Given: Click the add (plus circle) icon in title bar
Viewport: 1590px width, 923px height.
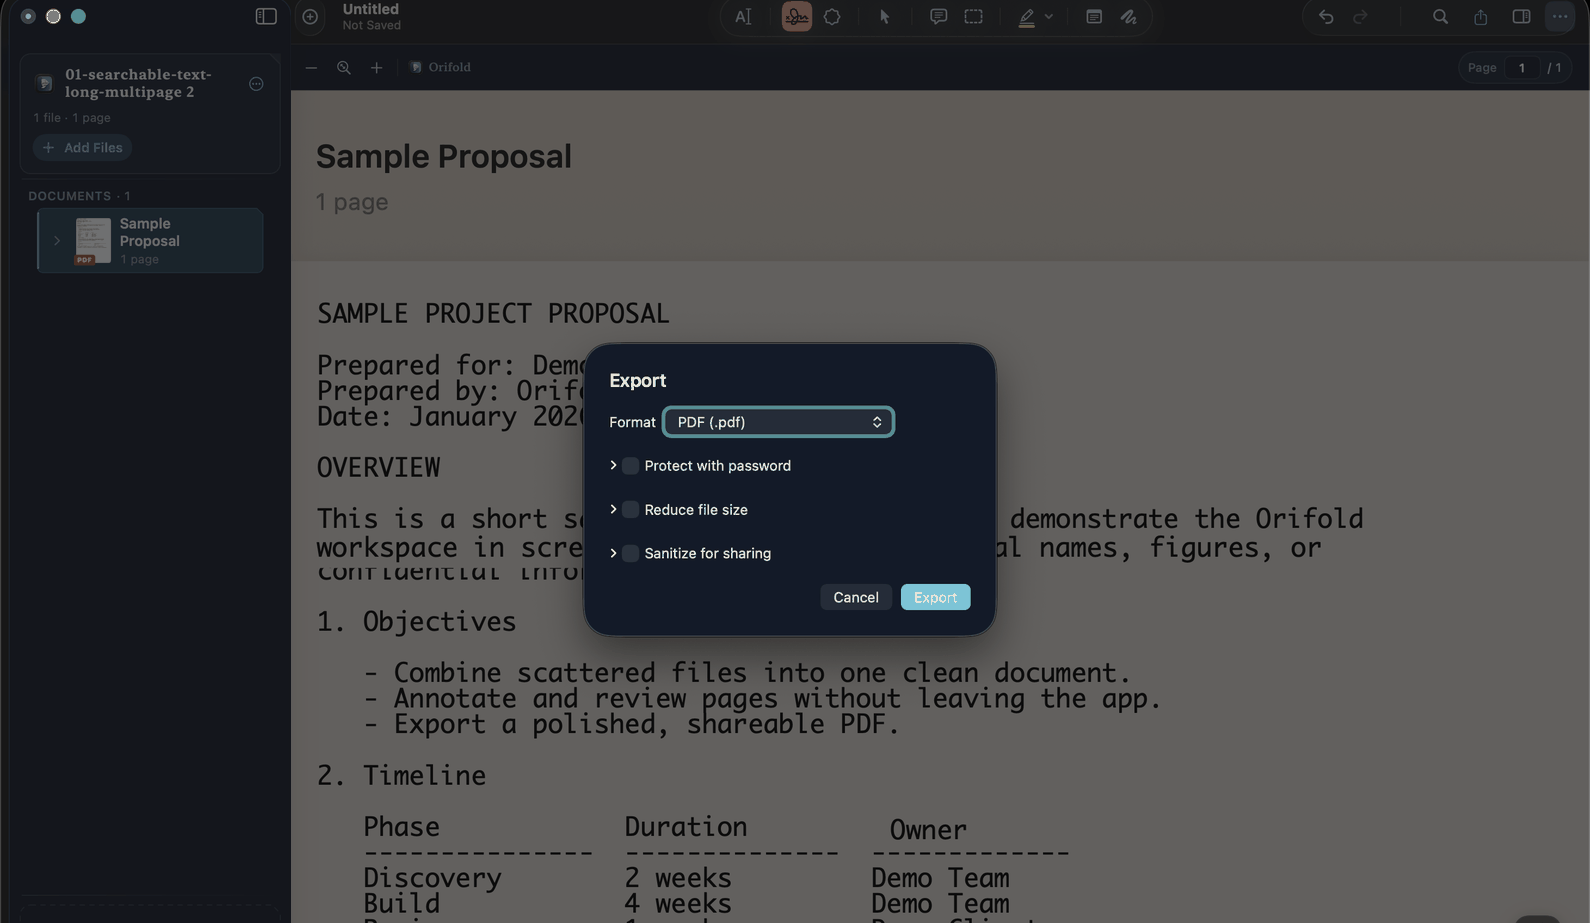Looking at the screenshot, I should point(310,17).
